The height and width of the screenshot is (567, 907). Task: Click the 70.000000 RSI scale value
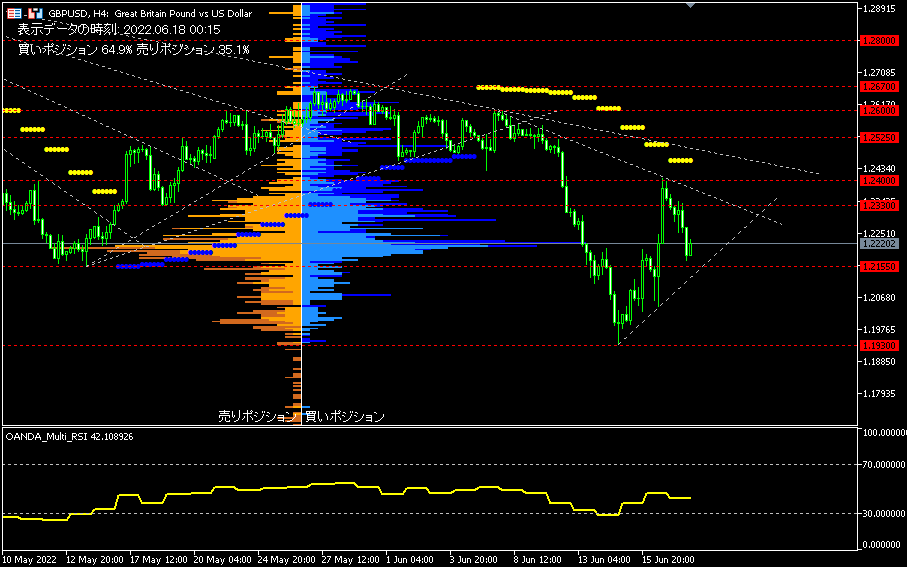tap(883, 465)
